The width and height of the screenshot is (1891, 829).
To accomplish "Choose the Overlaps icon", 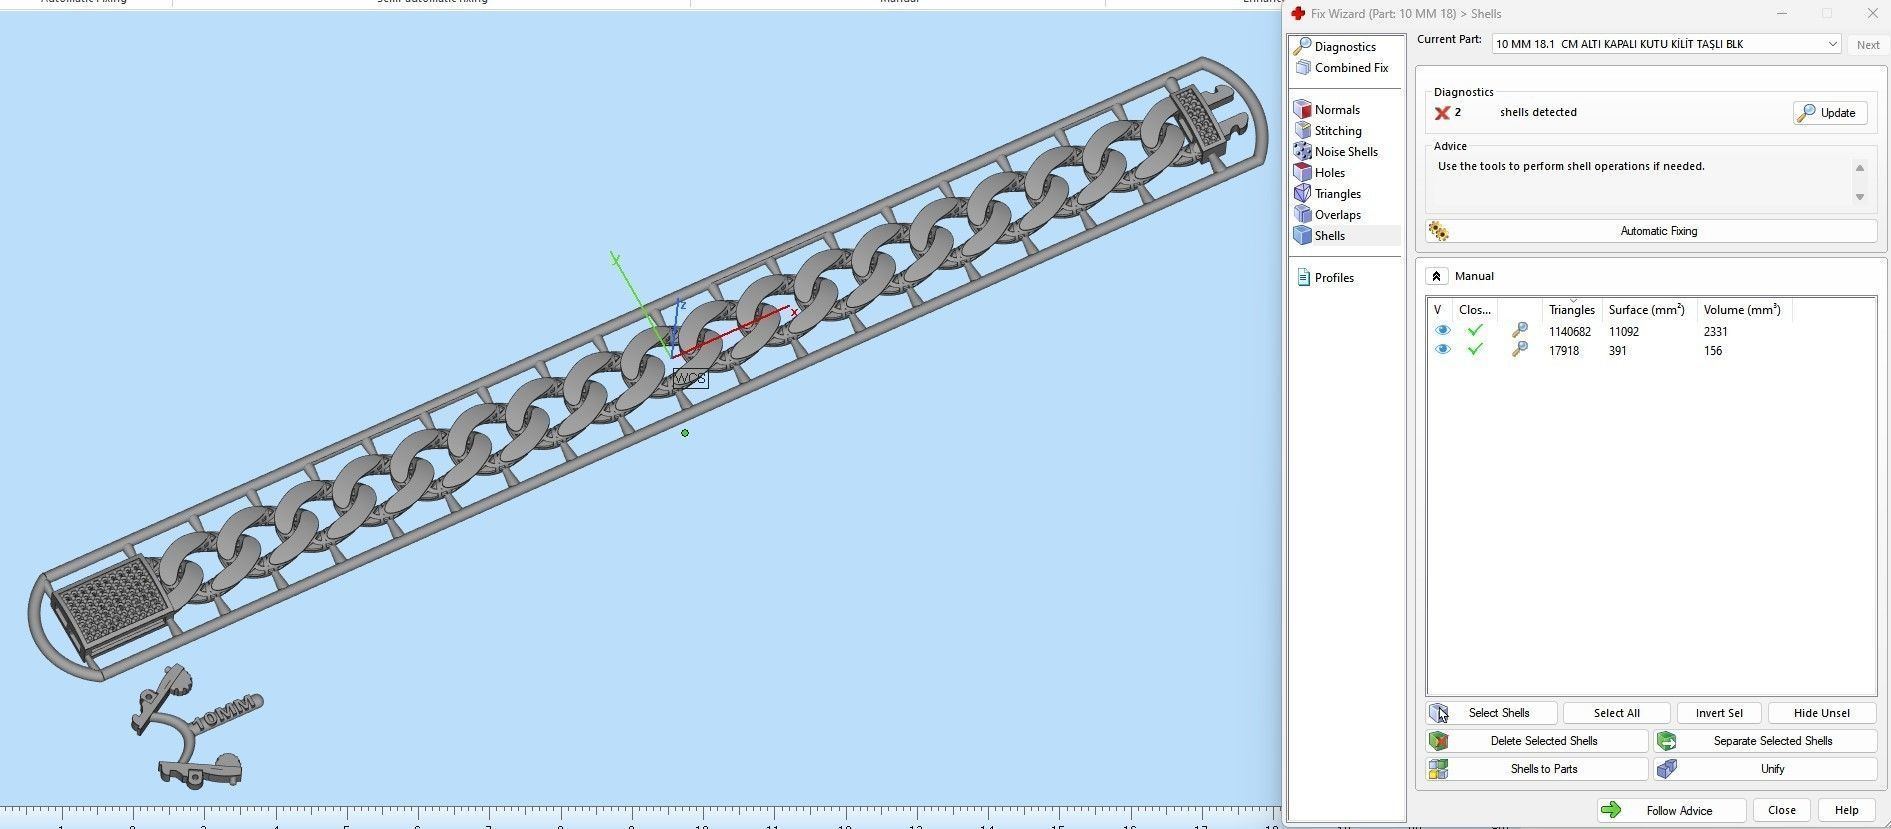I will (x=1302, y=214).
